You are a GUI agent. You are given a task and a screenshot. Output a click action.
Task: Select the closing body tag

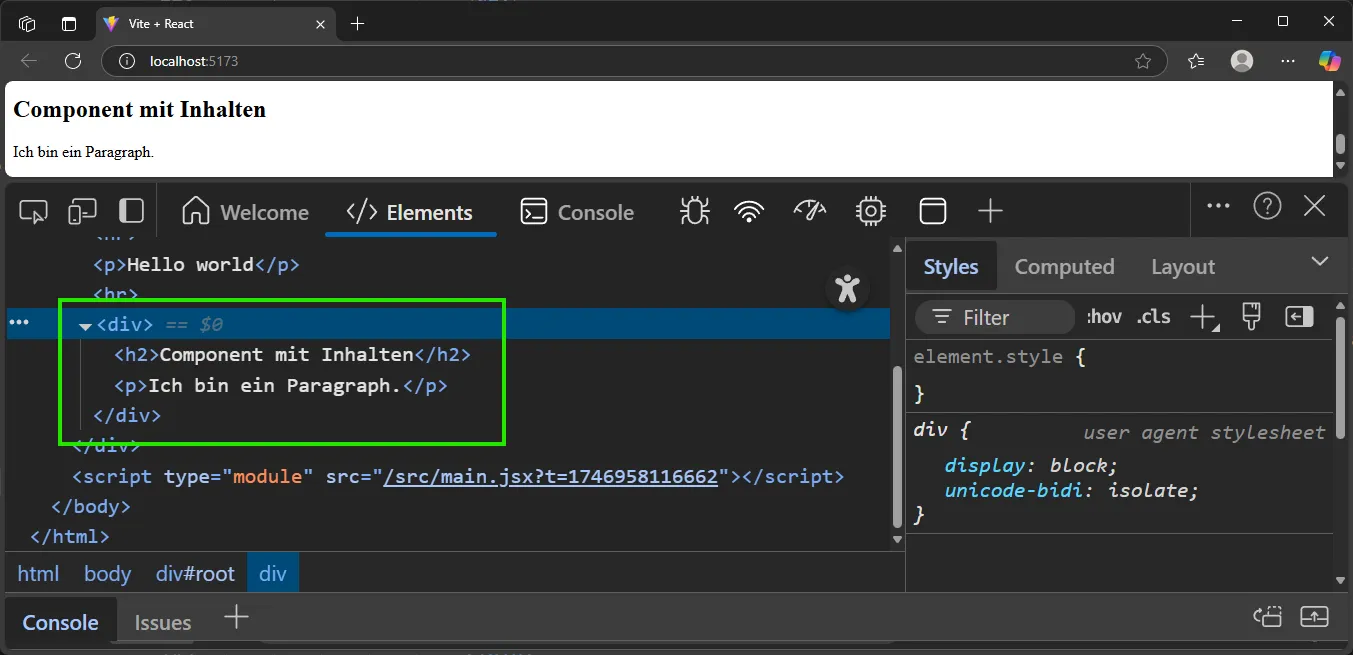[91, 507]
